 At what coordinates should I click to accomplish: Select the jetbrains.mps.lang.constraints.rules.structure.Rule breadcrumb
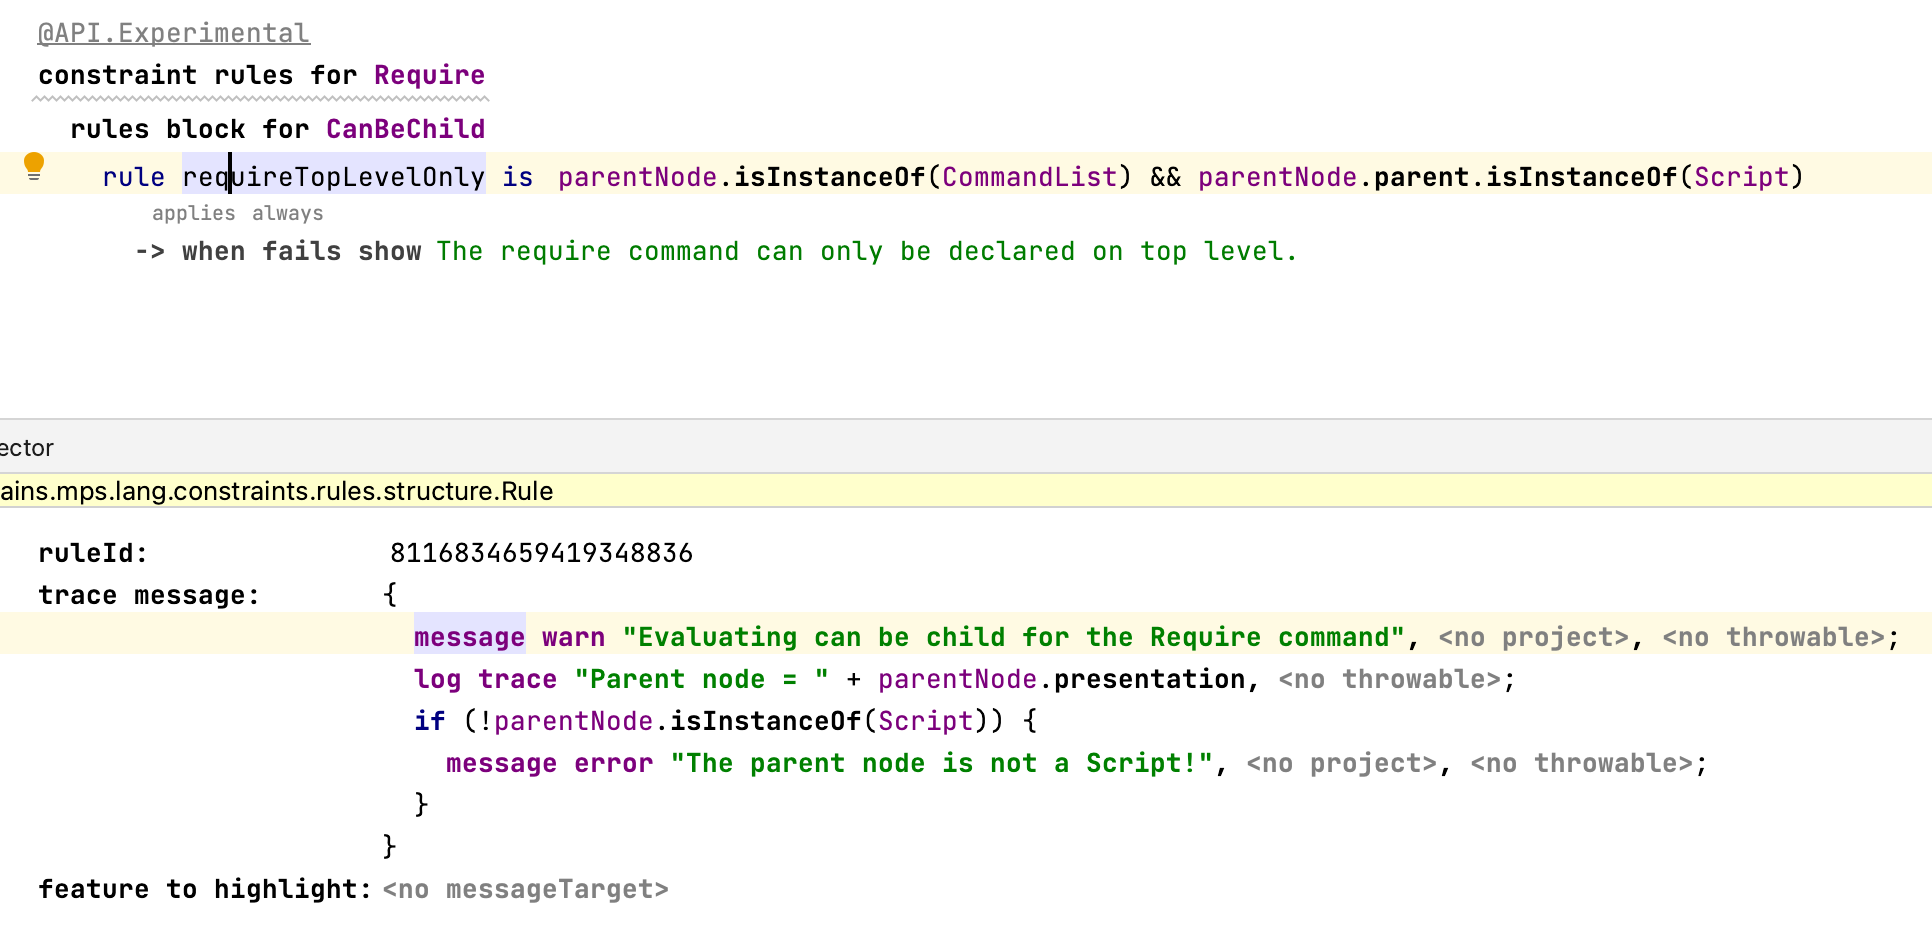click(x=277, y=491)
